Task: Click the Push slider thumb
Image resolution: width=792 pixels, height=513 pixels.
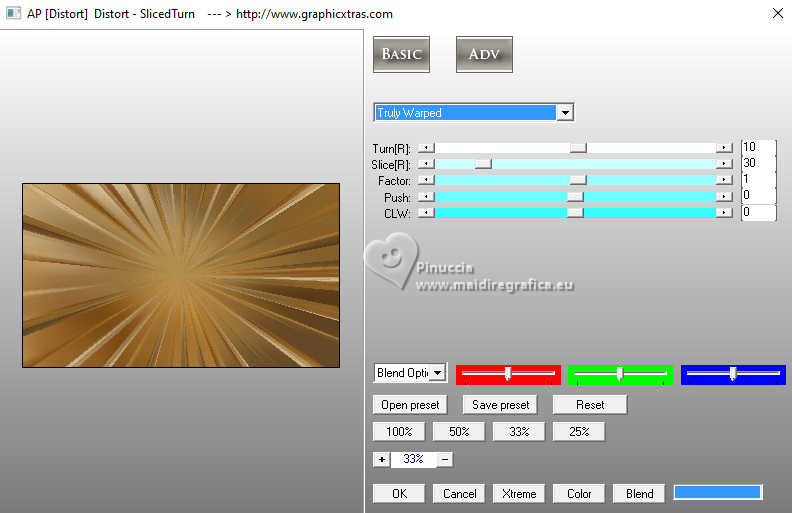Action: 575,197
